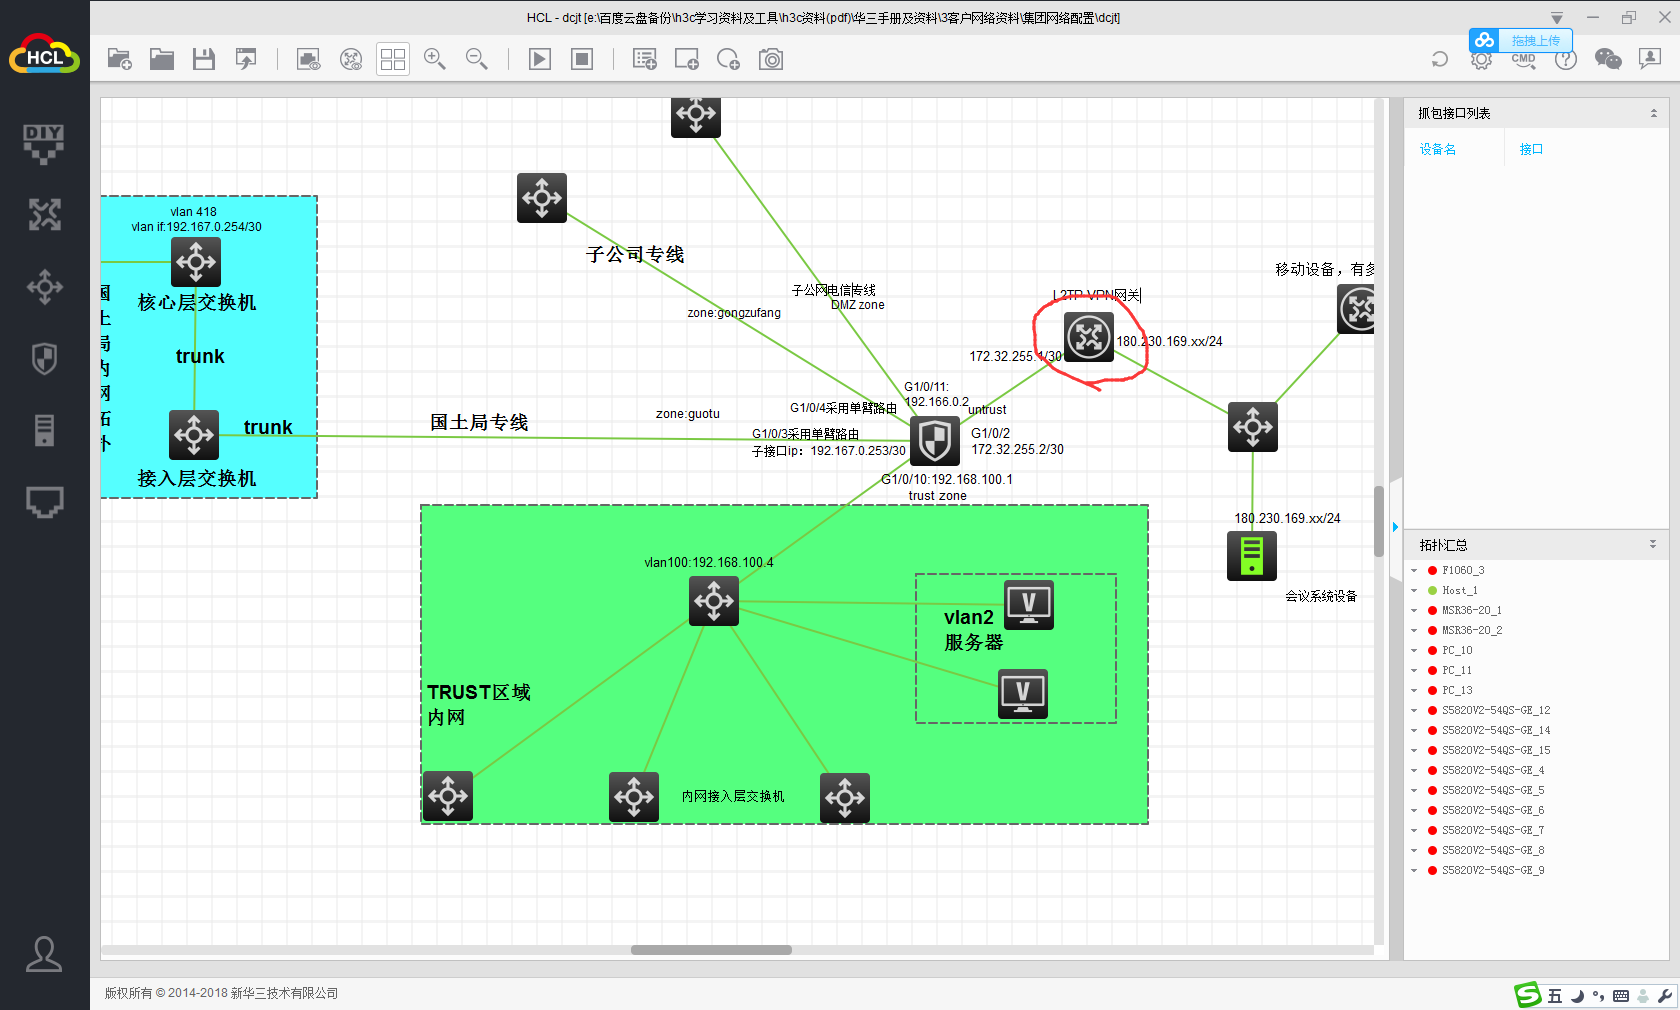This screenshot has height=1010, width=1680.
Task: Expand the Host_1 tree entry
Action: (1414, 591)
